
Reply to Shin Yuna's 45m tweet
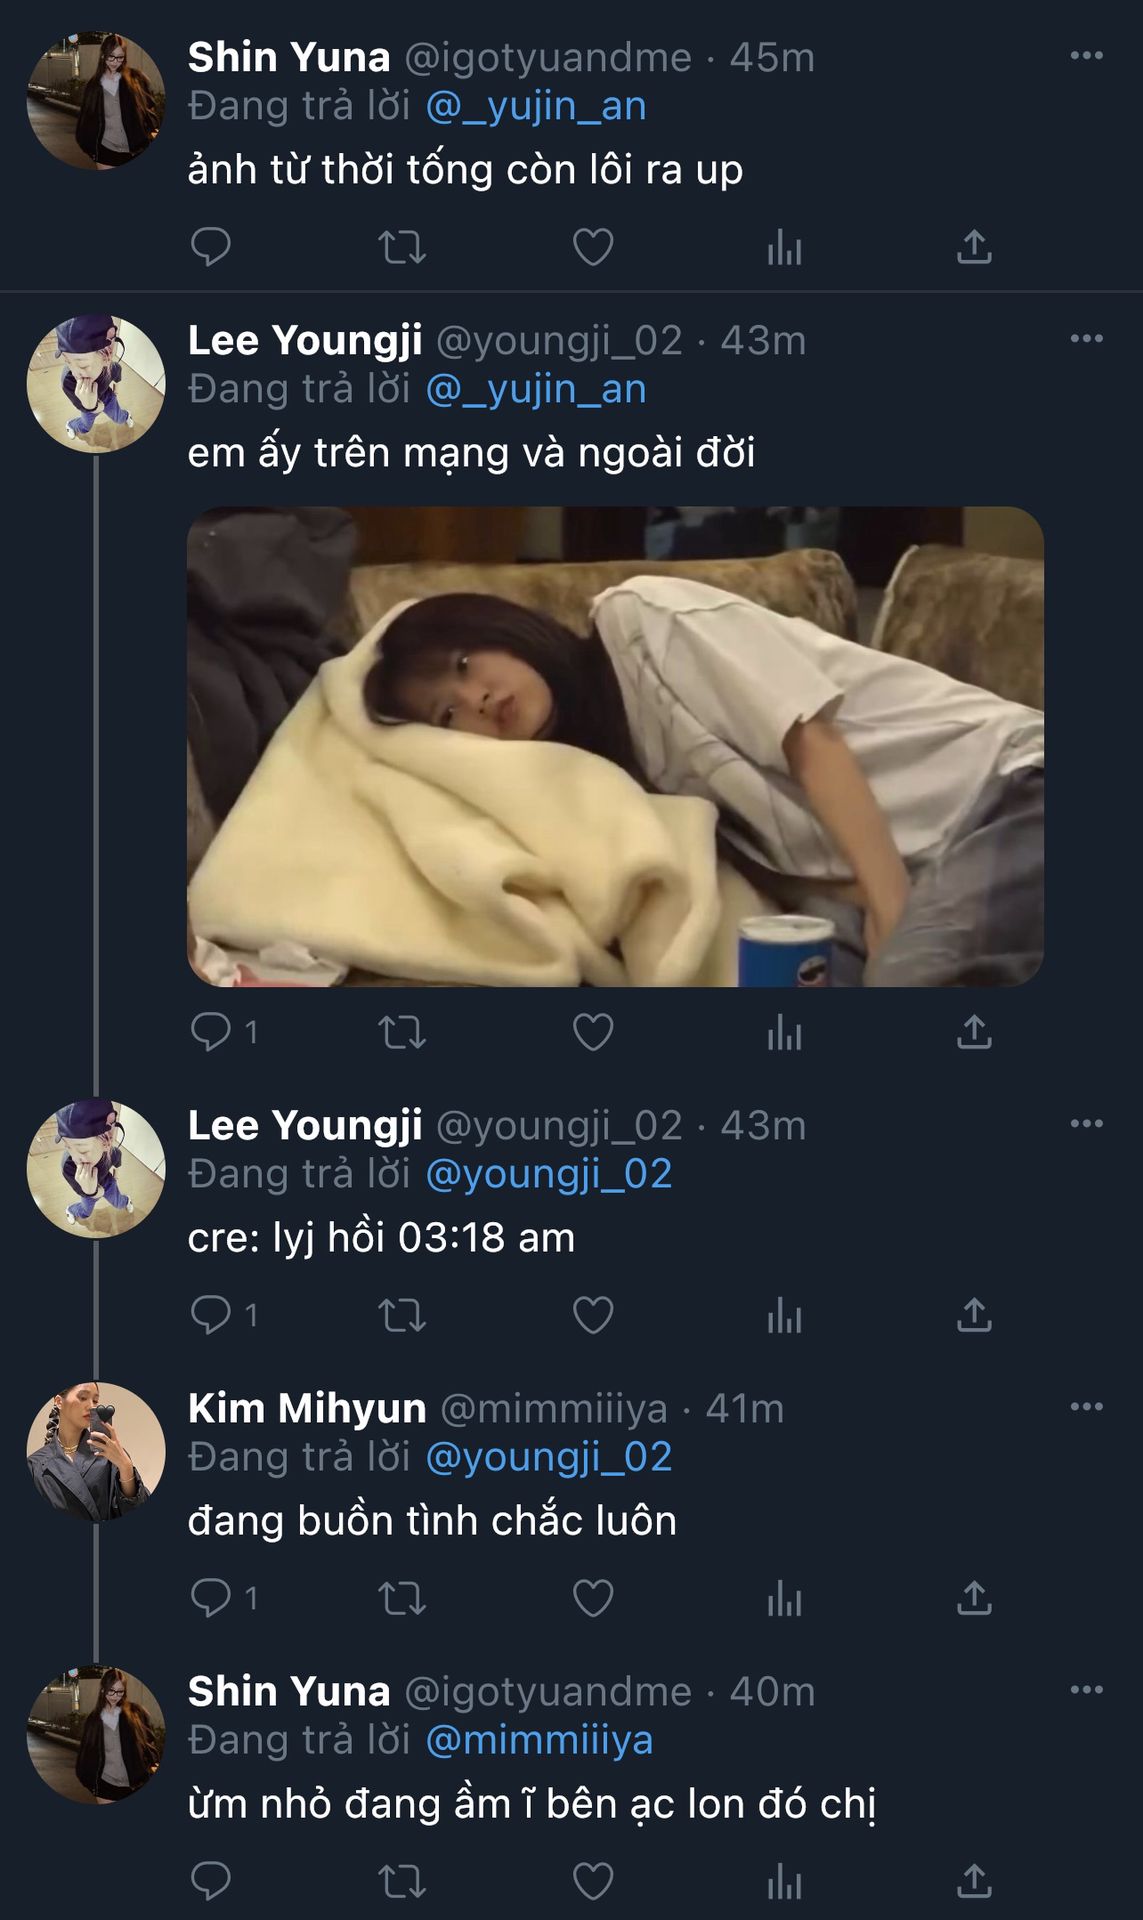210,247
